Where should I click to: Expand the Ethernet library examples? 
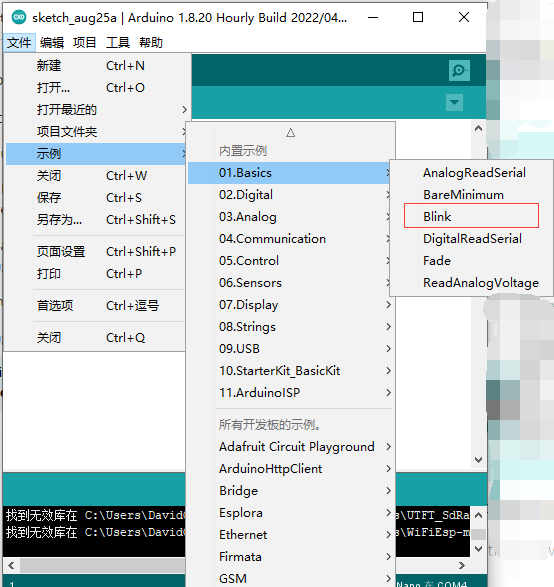290,535
